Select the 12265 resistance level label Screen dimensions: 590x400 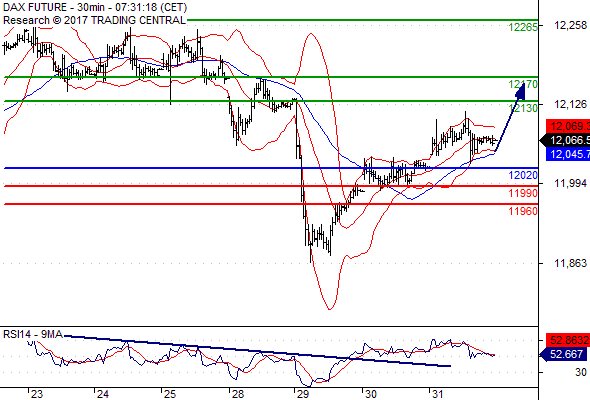523,27
